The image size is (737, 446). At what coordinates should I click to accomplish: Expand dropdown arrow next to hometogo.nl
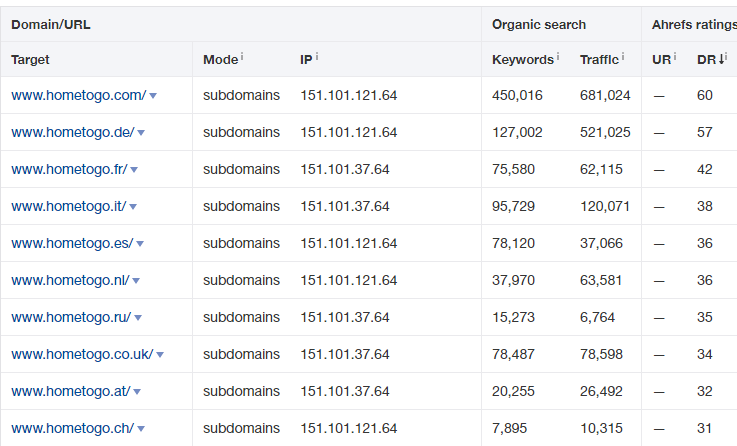coord(136,281)
